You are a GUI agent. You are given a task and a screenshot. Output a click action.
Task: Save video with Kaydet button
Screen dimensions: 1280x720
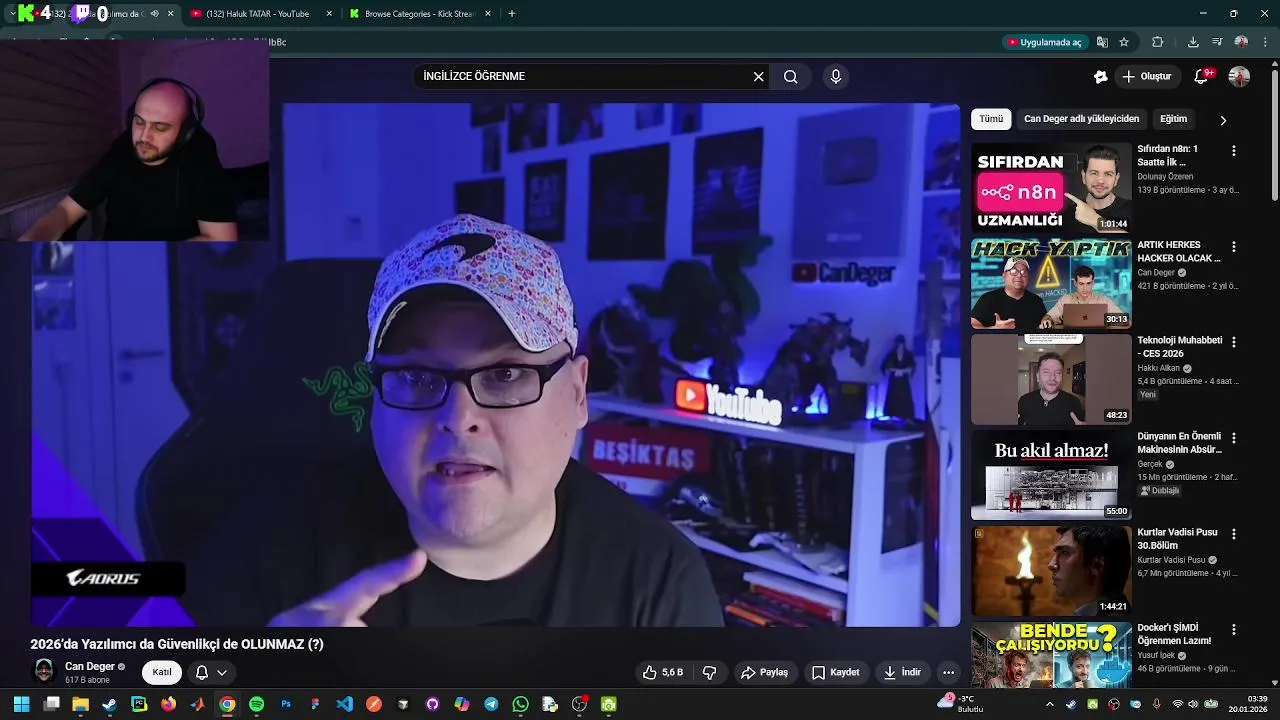pos(835,672)
